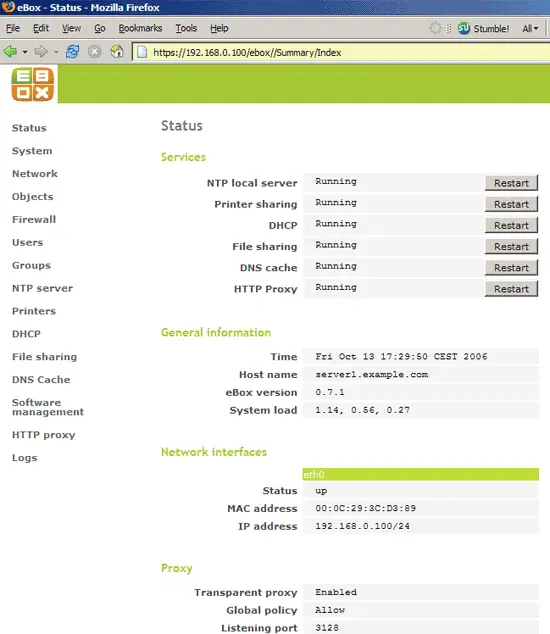The image size is (550, 634).
Task: Open Forward button history dropdown arrow
Action: pyautogui.click(x=56, y=52)
